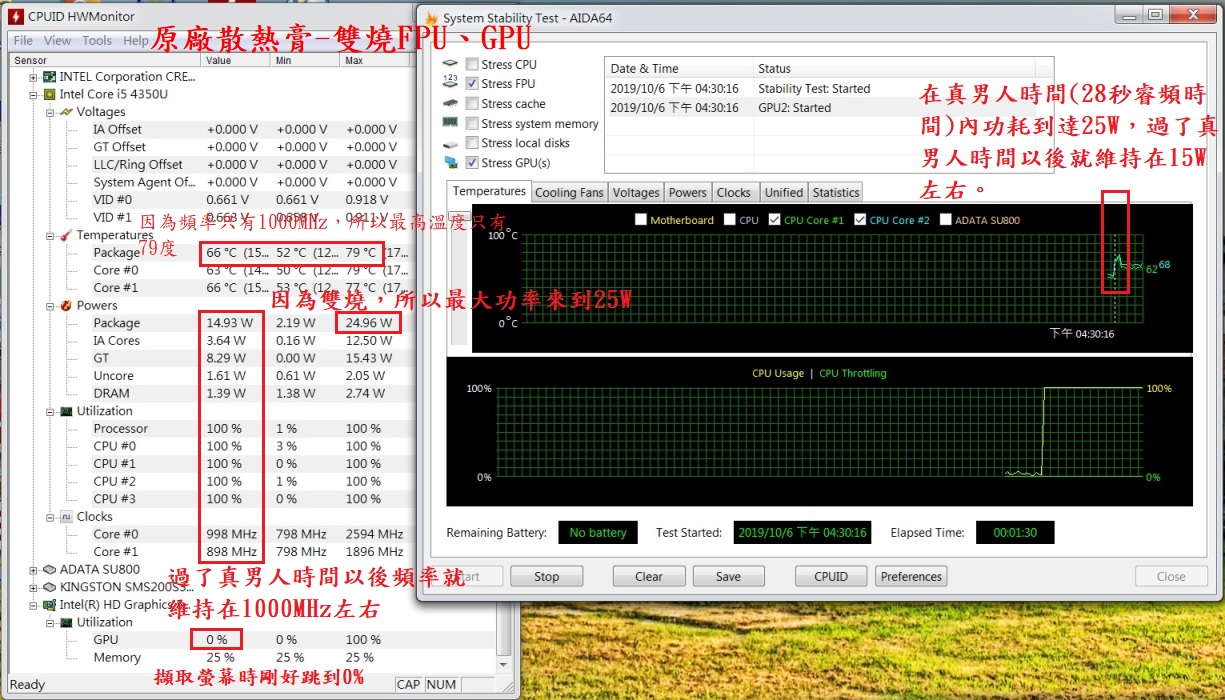This screenshot has width=1225, height=700.
Task: Click the Clocks icon in HWMonitor
Action: pyautogui.click(x=67, y=517)
